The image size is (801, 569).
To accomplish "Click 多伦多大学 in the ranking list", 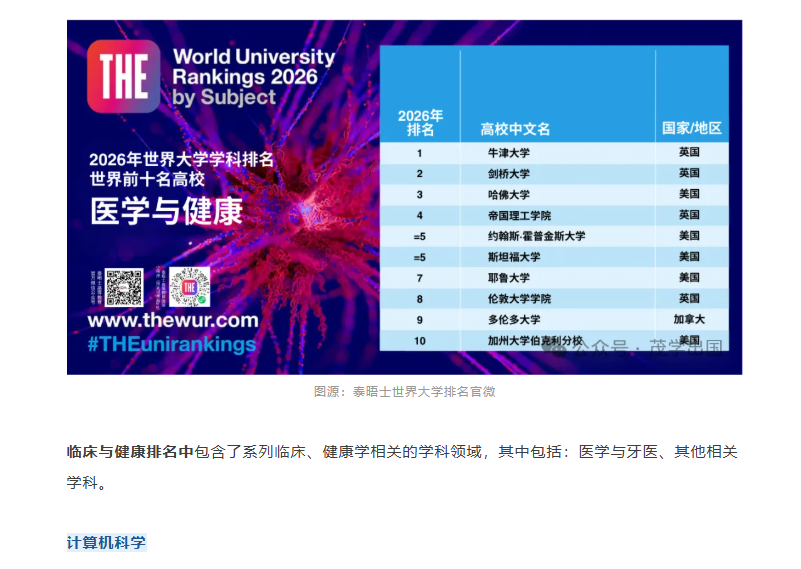I will click(514, 320).
